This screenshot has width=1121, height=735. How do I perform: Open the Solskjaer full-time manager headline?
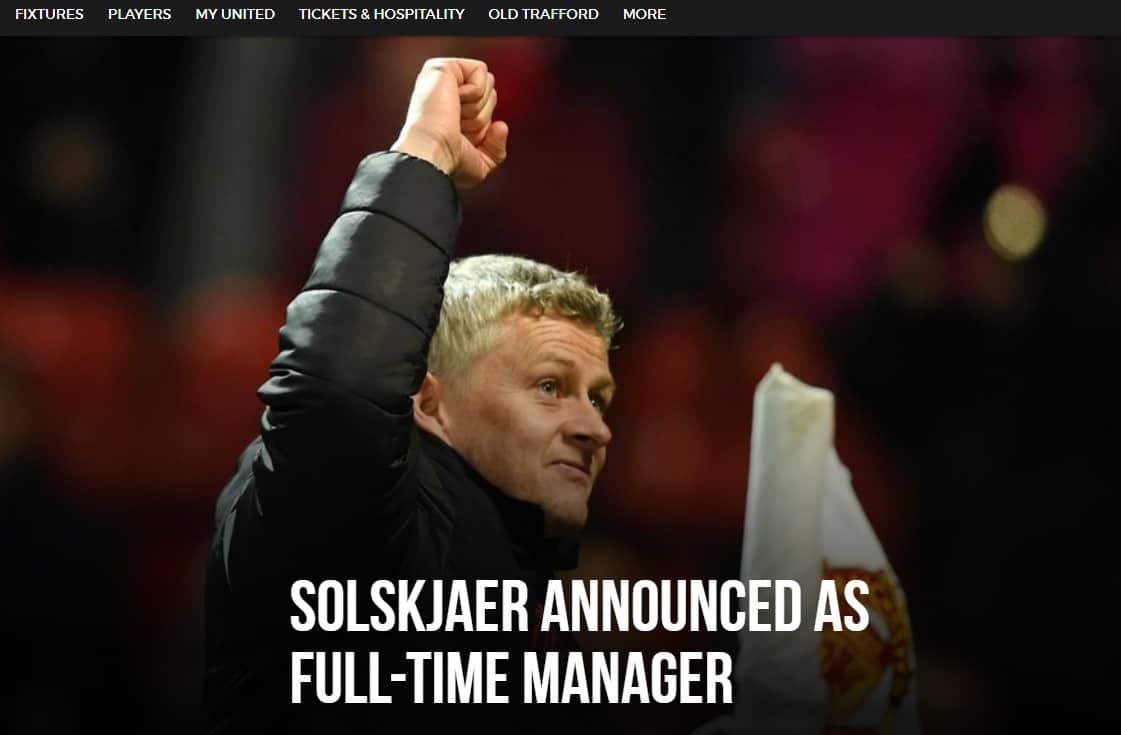click(580, 641)
